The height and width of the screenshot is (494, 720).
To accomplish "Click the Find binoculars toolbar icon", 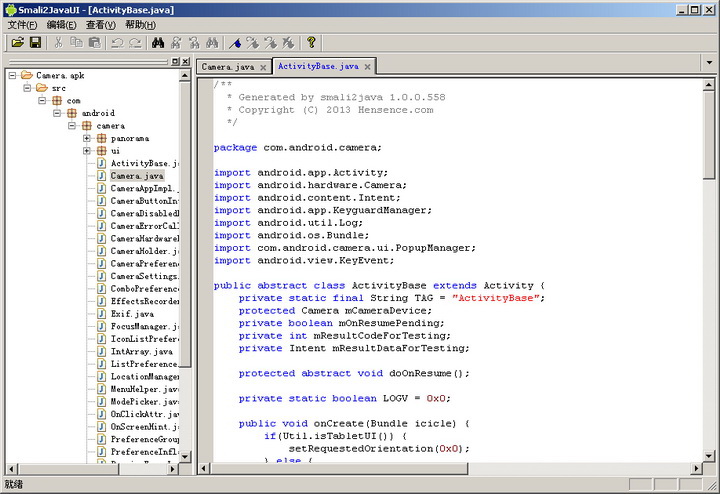I will coord(158,43).
